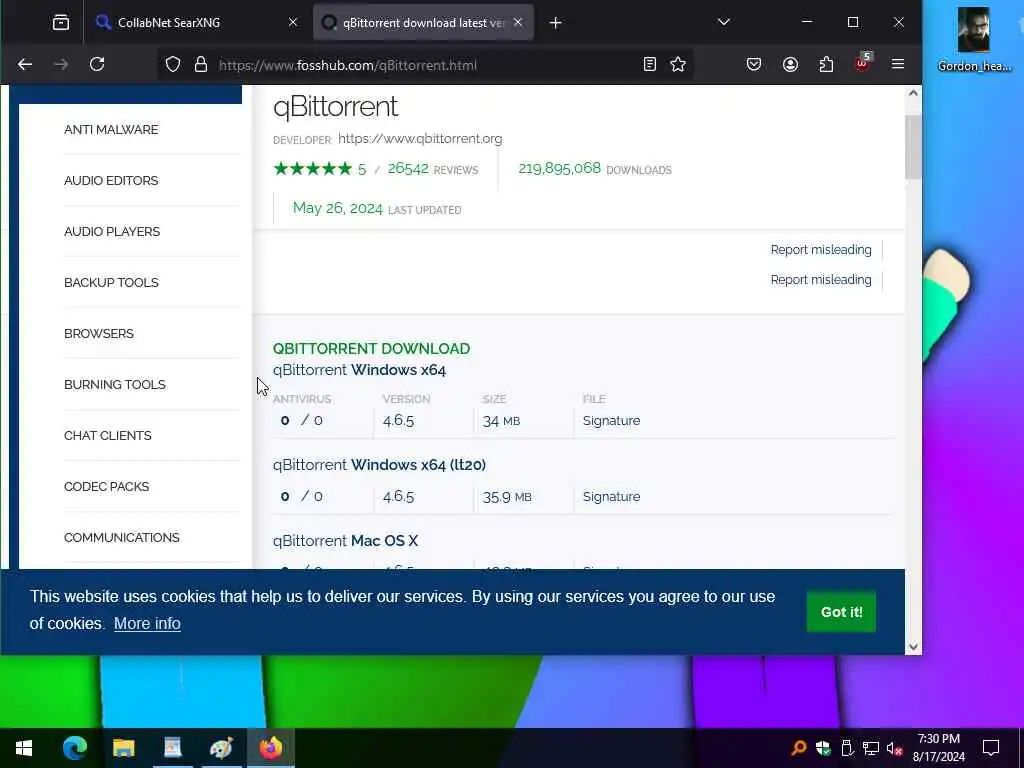Click page scrollbar up arrow

913,93
